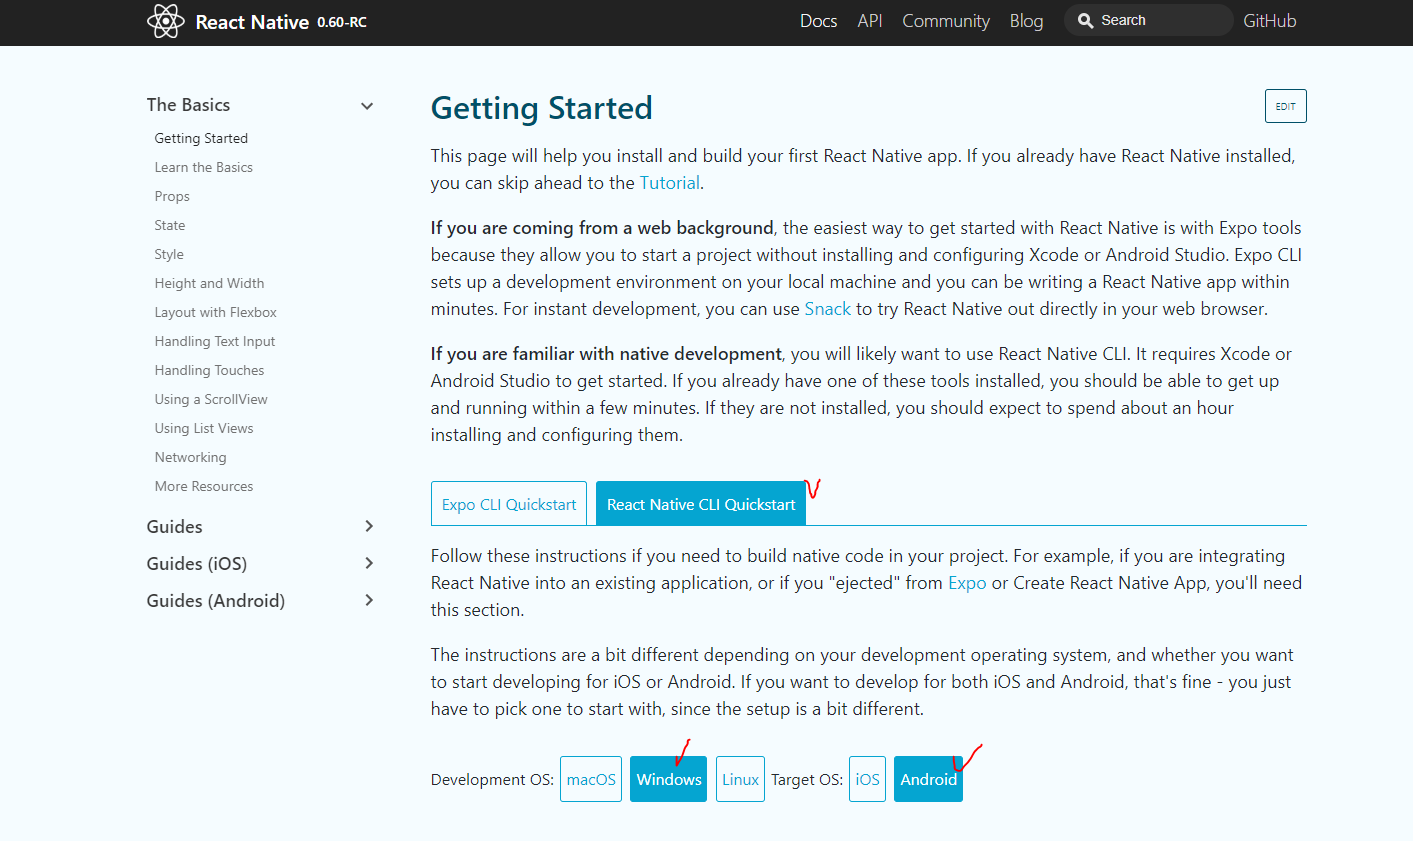
Task: Click the 'Target OS:' label
Action: 807,780
